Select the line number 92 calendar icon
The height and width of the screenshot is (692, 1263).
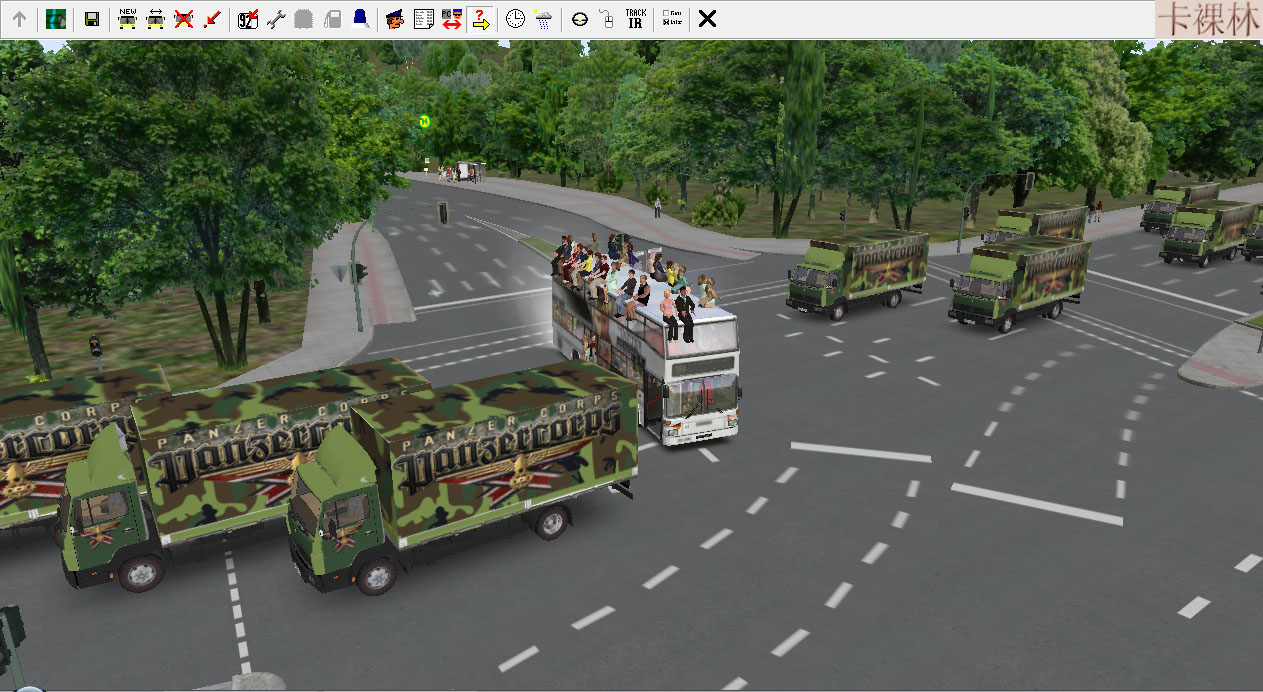point(248,19)
